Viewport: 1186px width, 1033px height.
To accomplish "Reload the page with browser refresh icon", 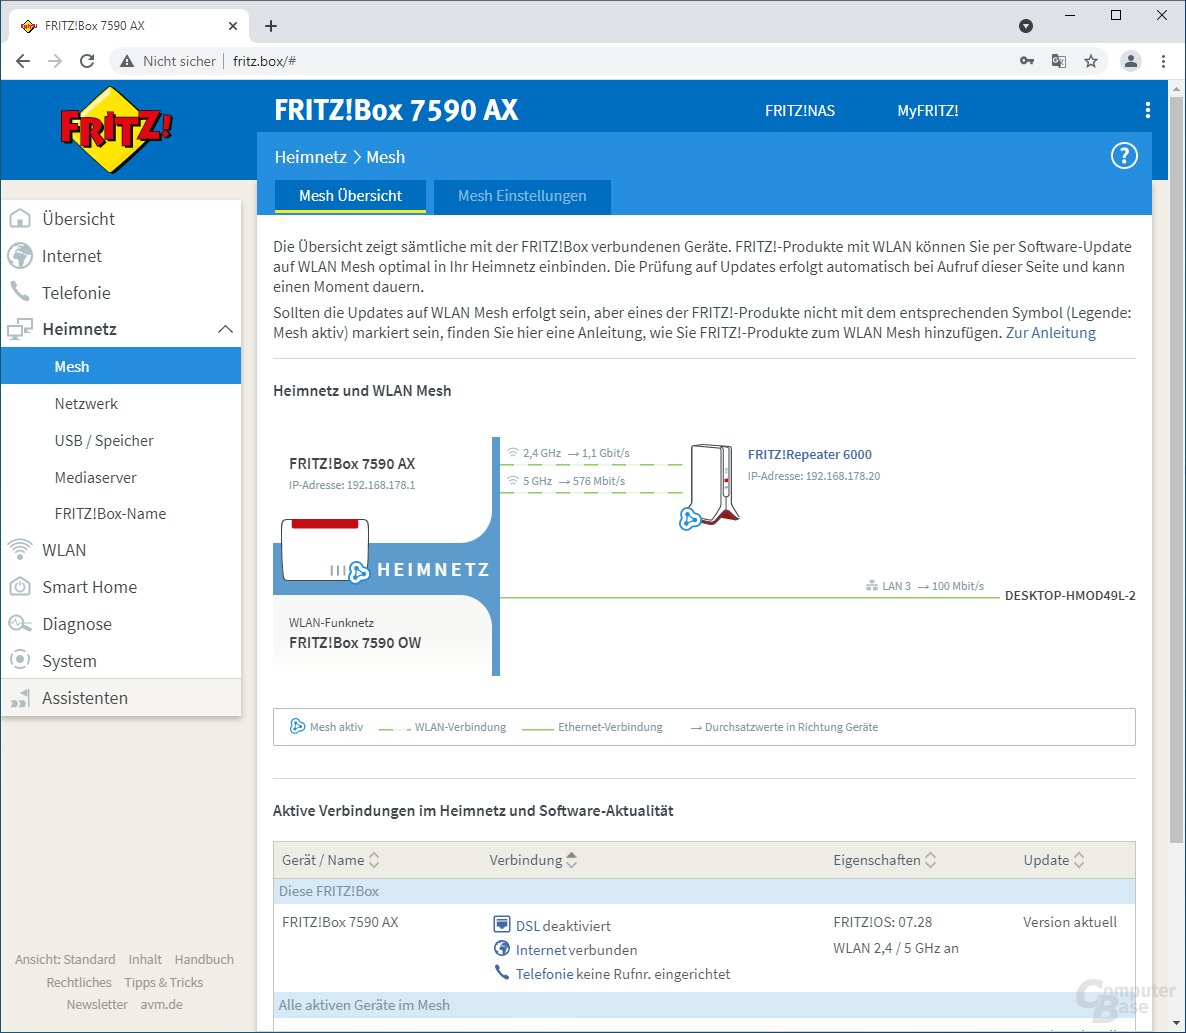I will pos(87,61).
